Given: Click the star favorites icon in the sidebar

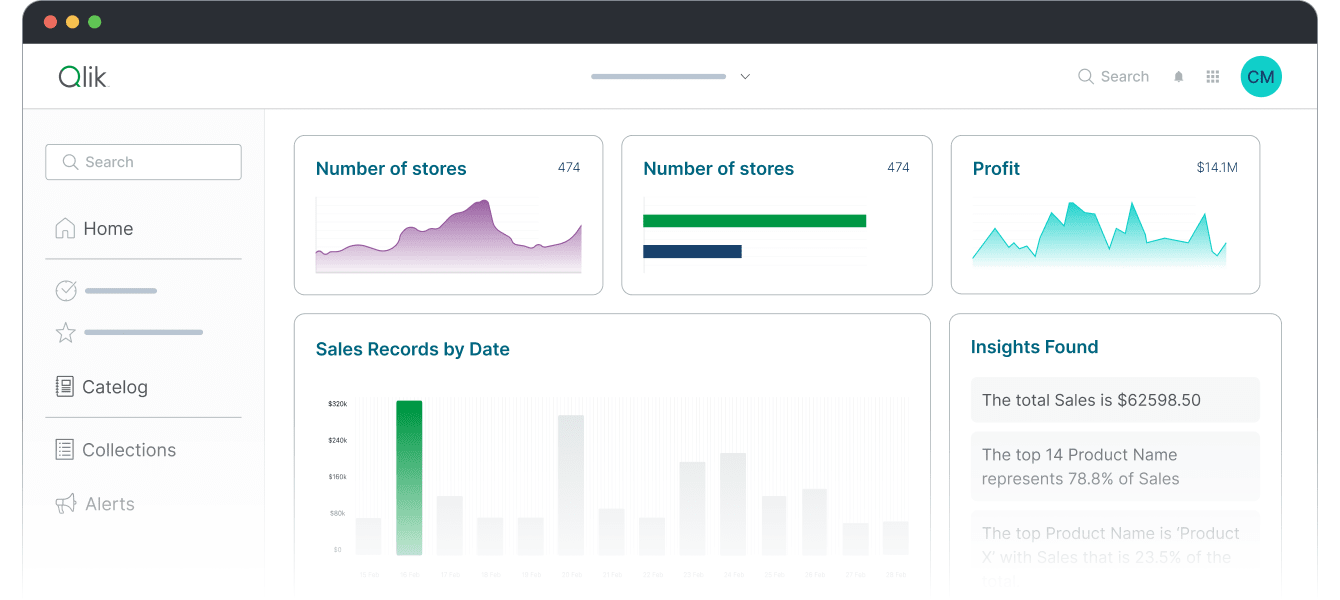Looking at the screenshot, I should click(x=65, y=331).
